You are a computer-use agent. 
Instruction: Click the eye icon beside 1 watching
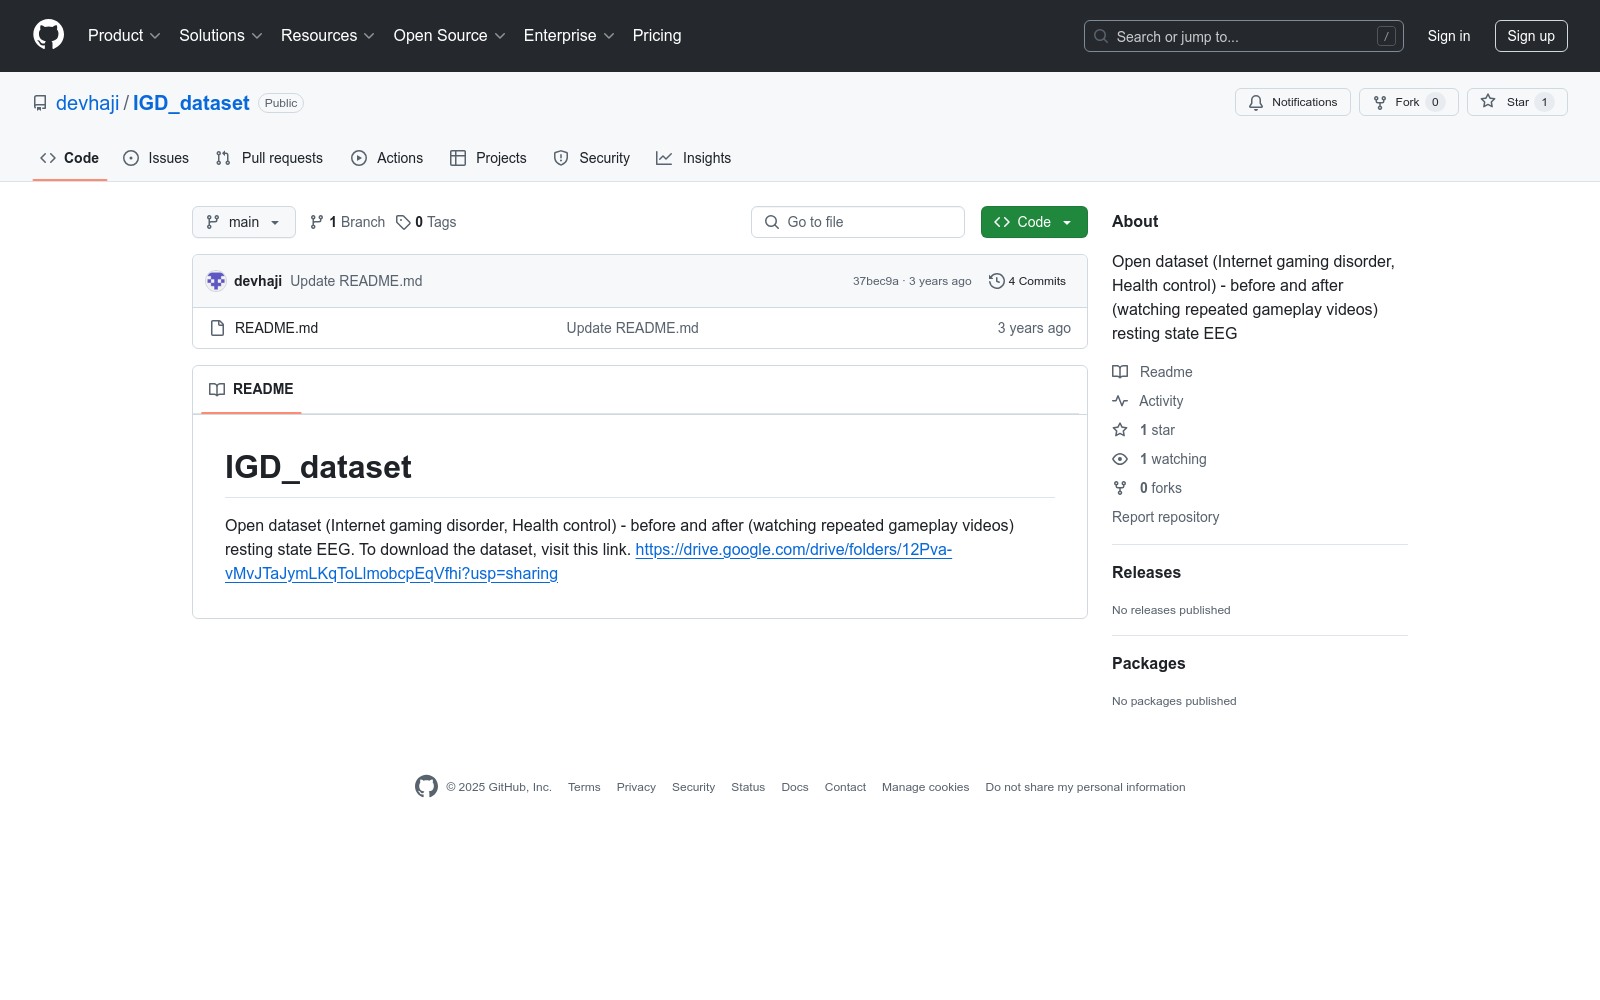point(1120,459)
